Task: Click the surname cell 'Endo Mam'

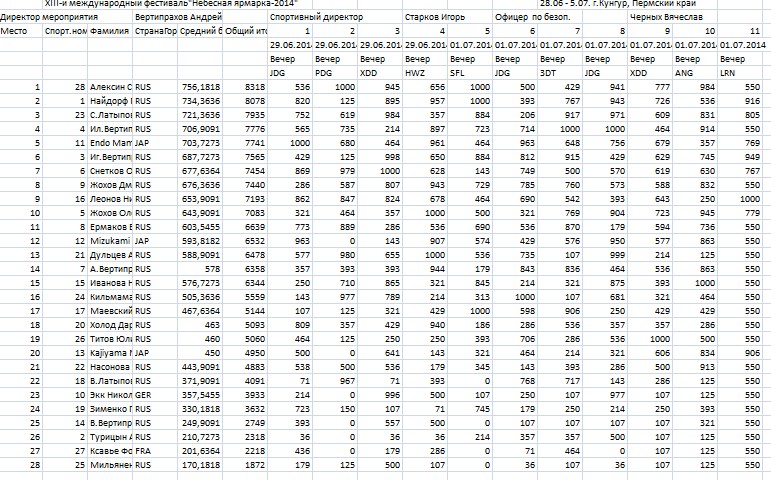Action: [110, 143]
